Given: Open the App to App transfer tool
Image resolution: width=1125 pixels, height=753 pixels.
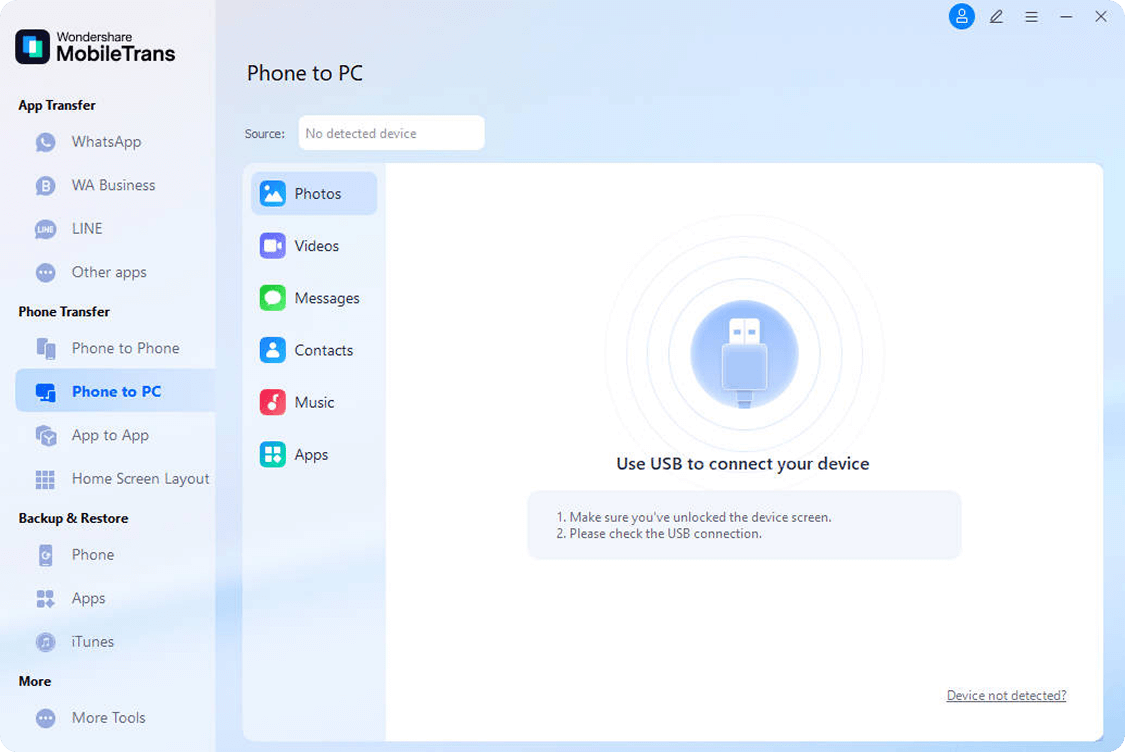Looking at the screenshot, I should (x=110, y=434).
